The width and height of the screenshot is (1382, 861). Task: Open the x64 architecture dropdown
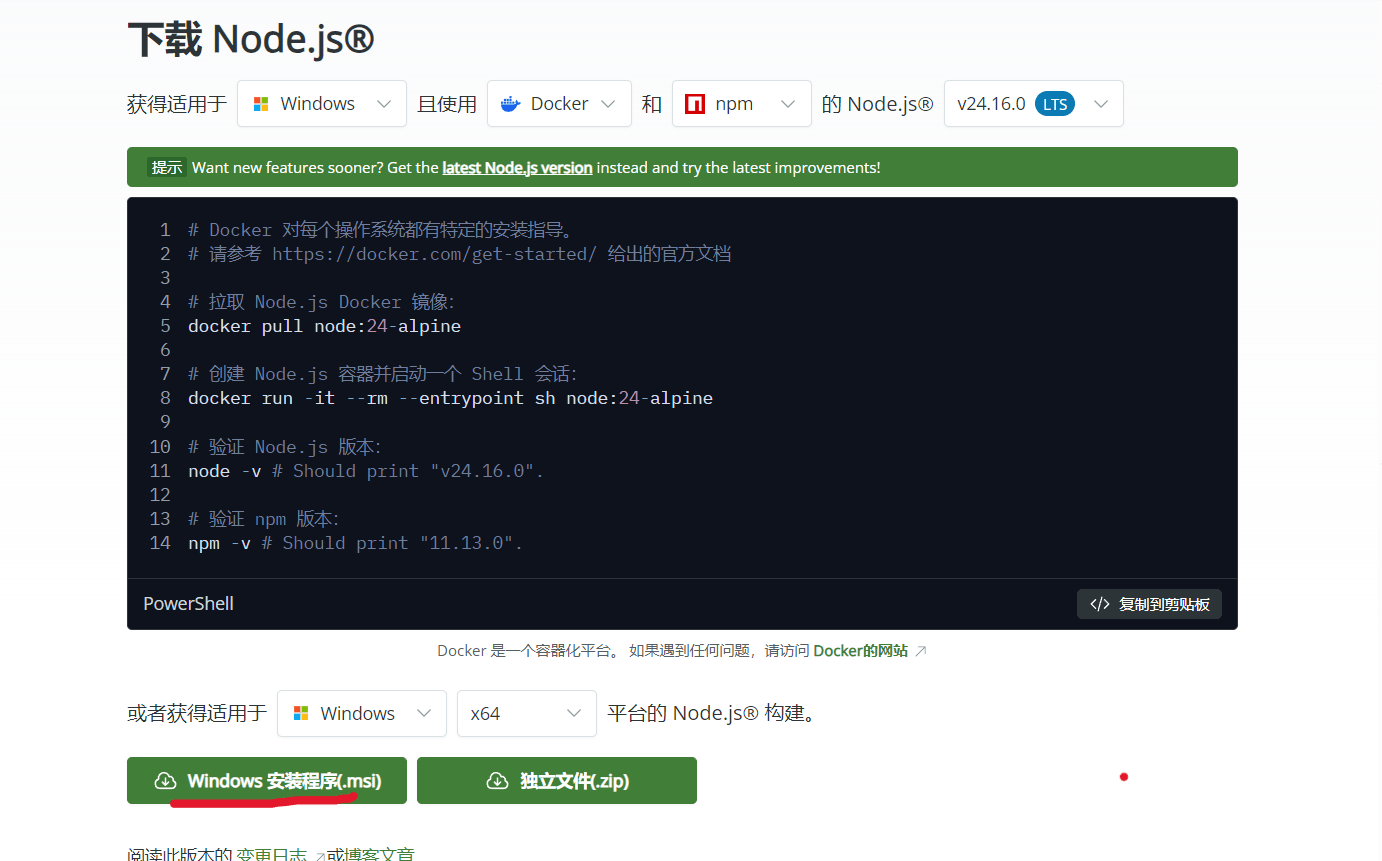pos(526,714)
